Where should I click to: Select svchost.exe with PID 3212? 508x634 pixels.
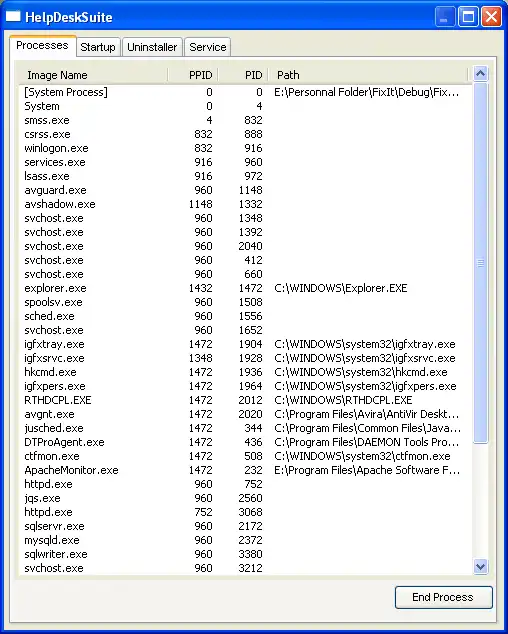coord(245,568)
